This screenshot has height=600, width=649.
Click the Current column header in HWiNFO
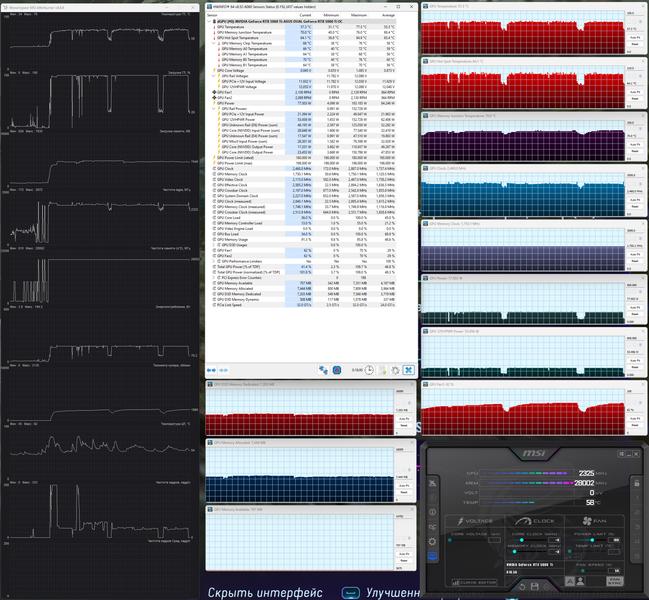click(x=305, y=15)
